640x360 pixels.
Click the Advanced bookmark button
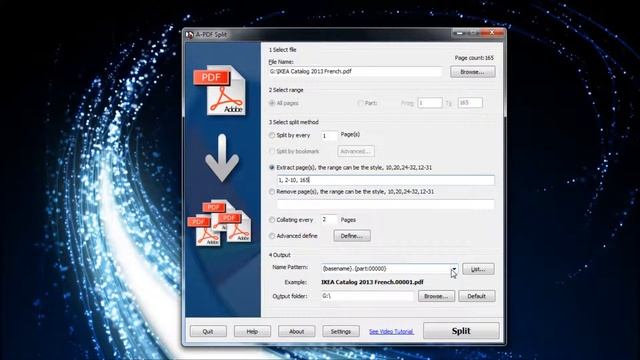click(356, 151)
